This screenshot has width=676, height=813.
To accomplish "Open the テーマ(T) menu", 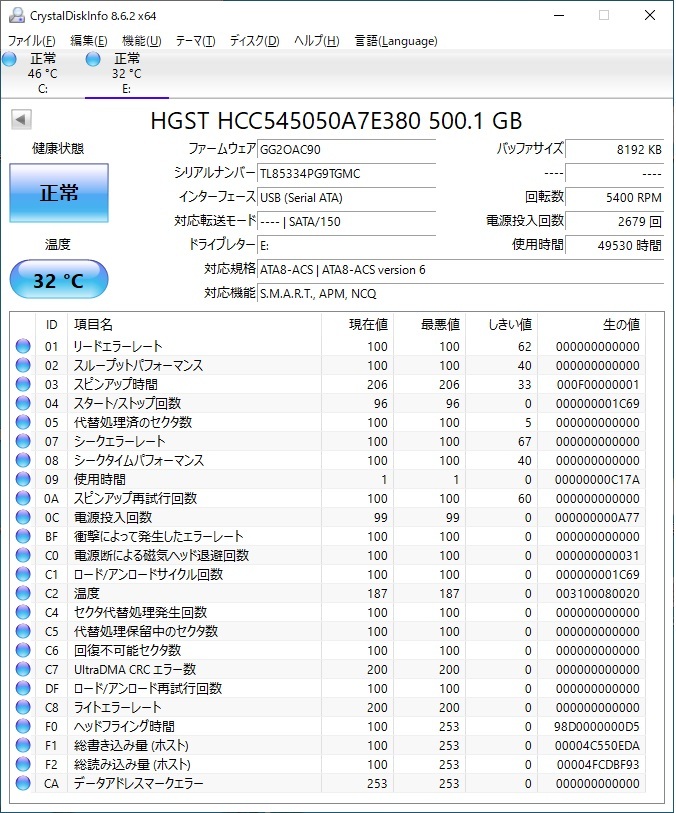I will click(x=195, y=41).
